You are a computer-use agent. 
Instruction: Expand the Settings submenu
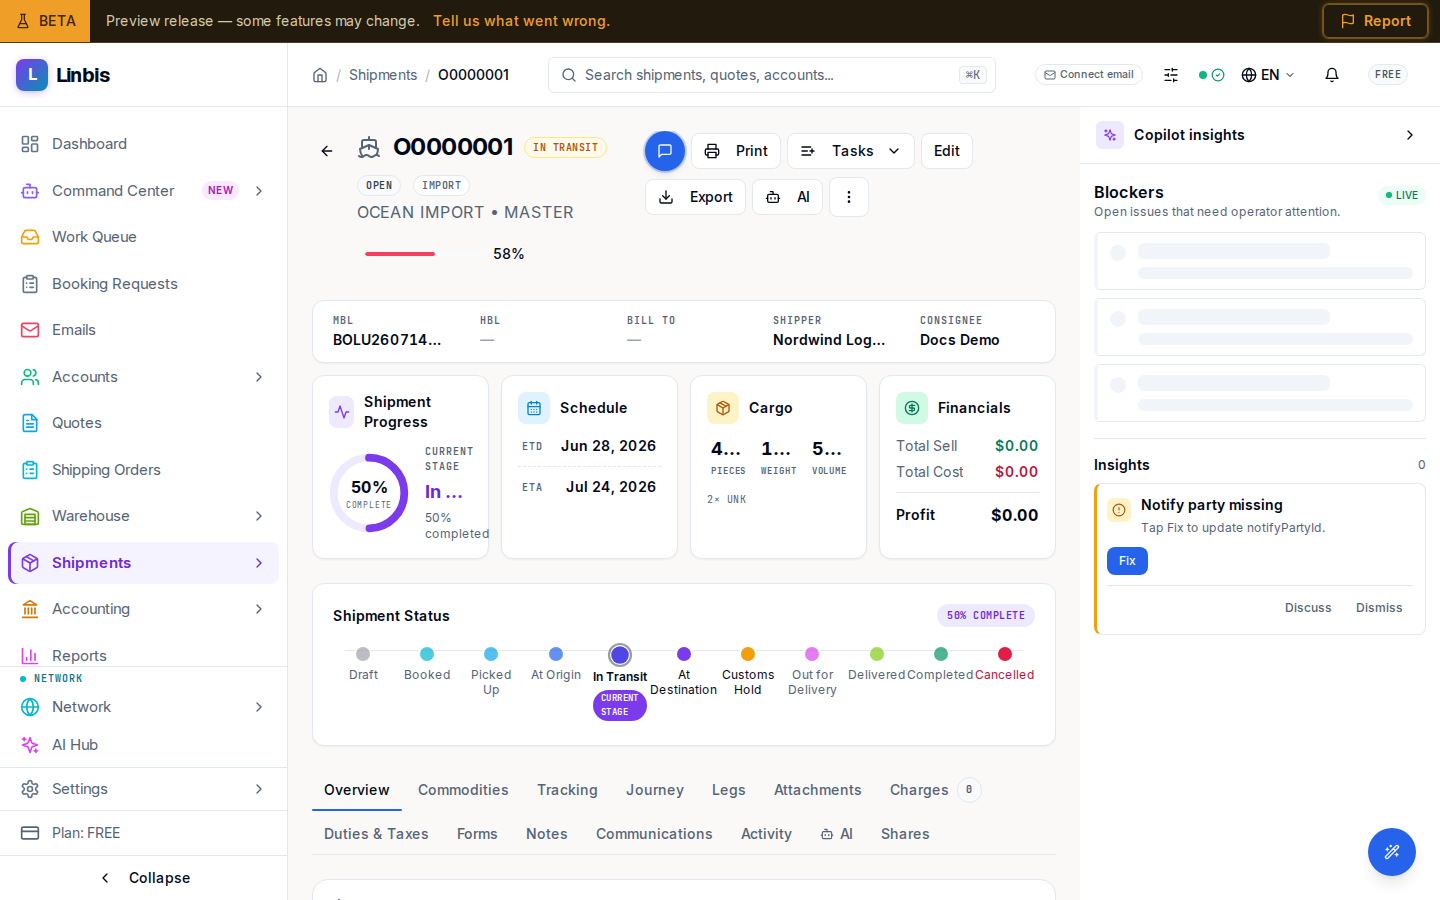click(x=259, y=789)
